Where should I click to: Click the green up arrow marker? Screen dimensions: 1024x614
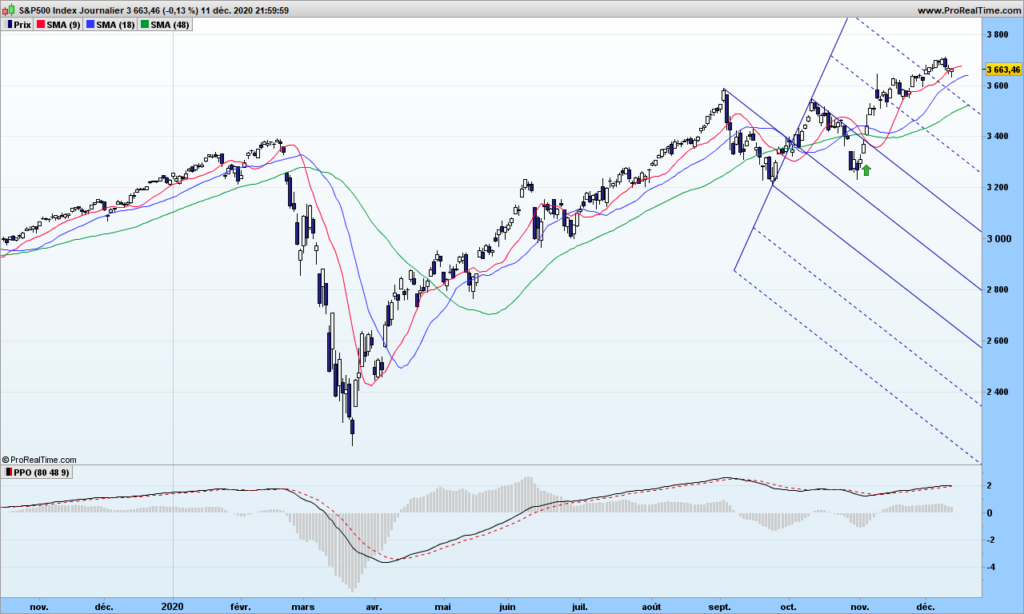[x=866, y=170]
